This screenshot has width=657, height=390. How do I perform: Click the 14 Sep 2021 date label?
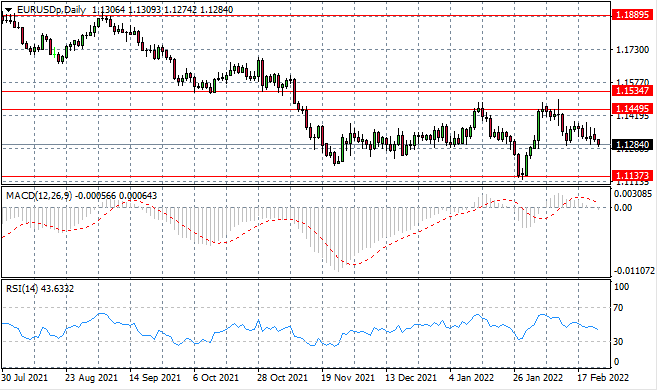pos(155,377)
